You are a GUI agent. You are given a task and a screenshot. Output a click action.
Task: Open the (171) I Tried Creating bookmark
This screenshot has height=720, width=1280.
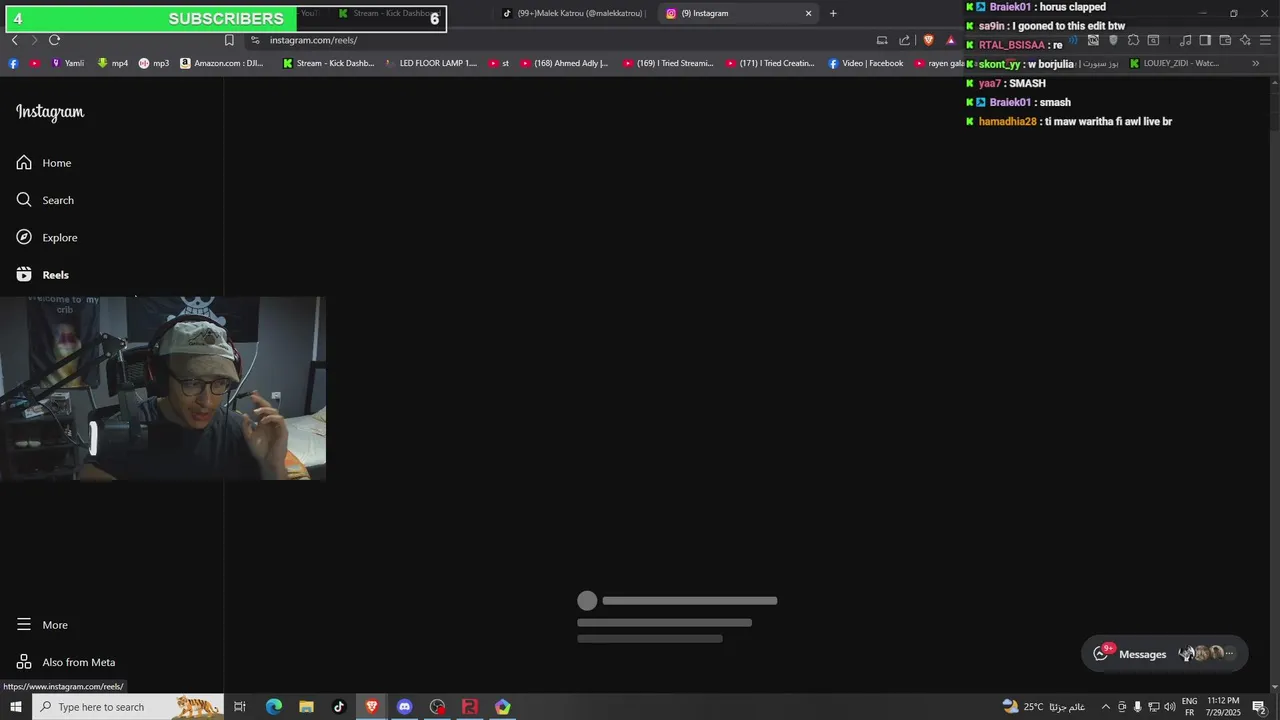771,63
